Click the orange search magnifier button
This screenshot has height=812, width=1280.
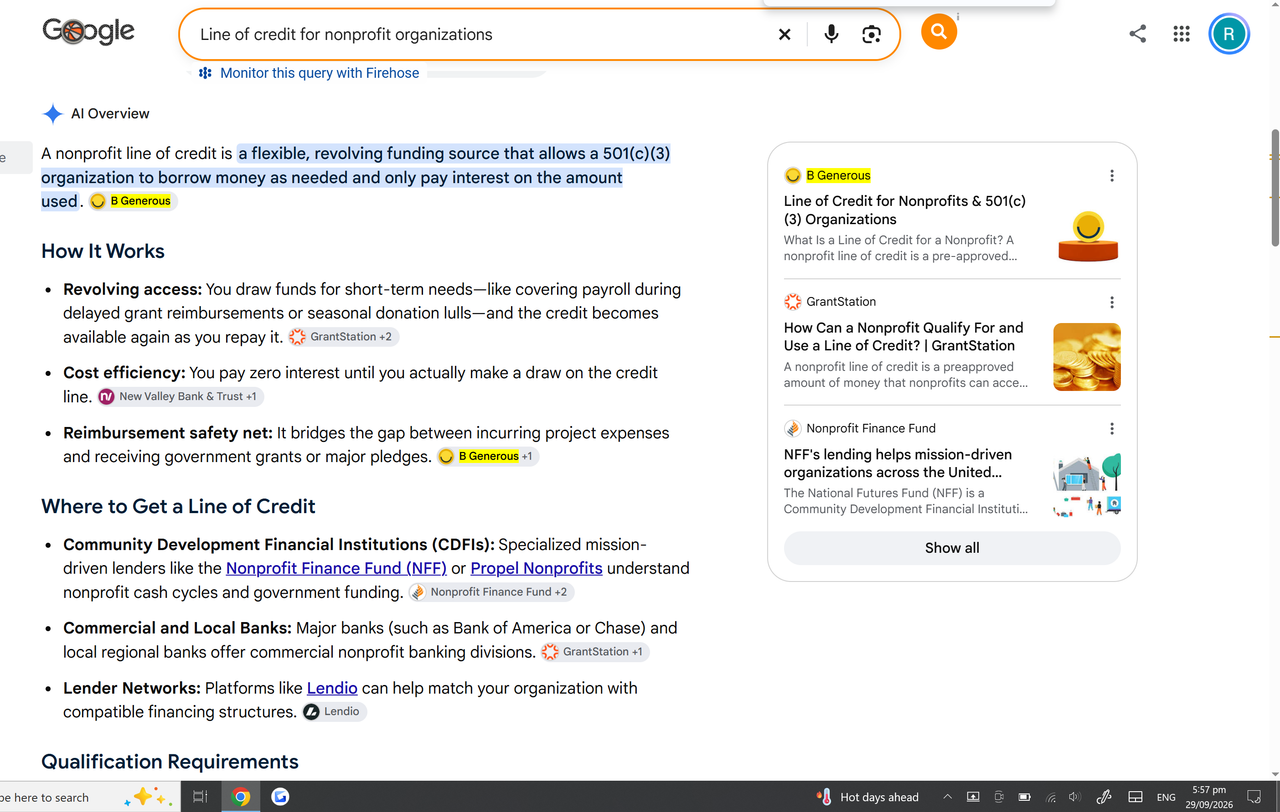point(939,32)
